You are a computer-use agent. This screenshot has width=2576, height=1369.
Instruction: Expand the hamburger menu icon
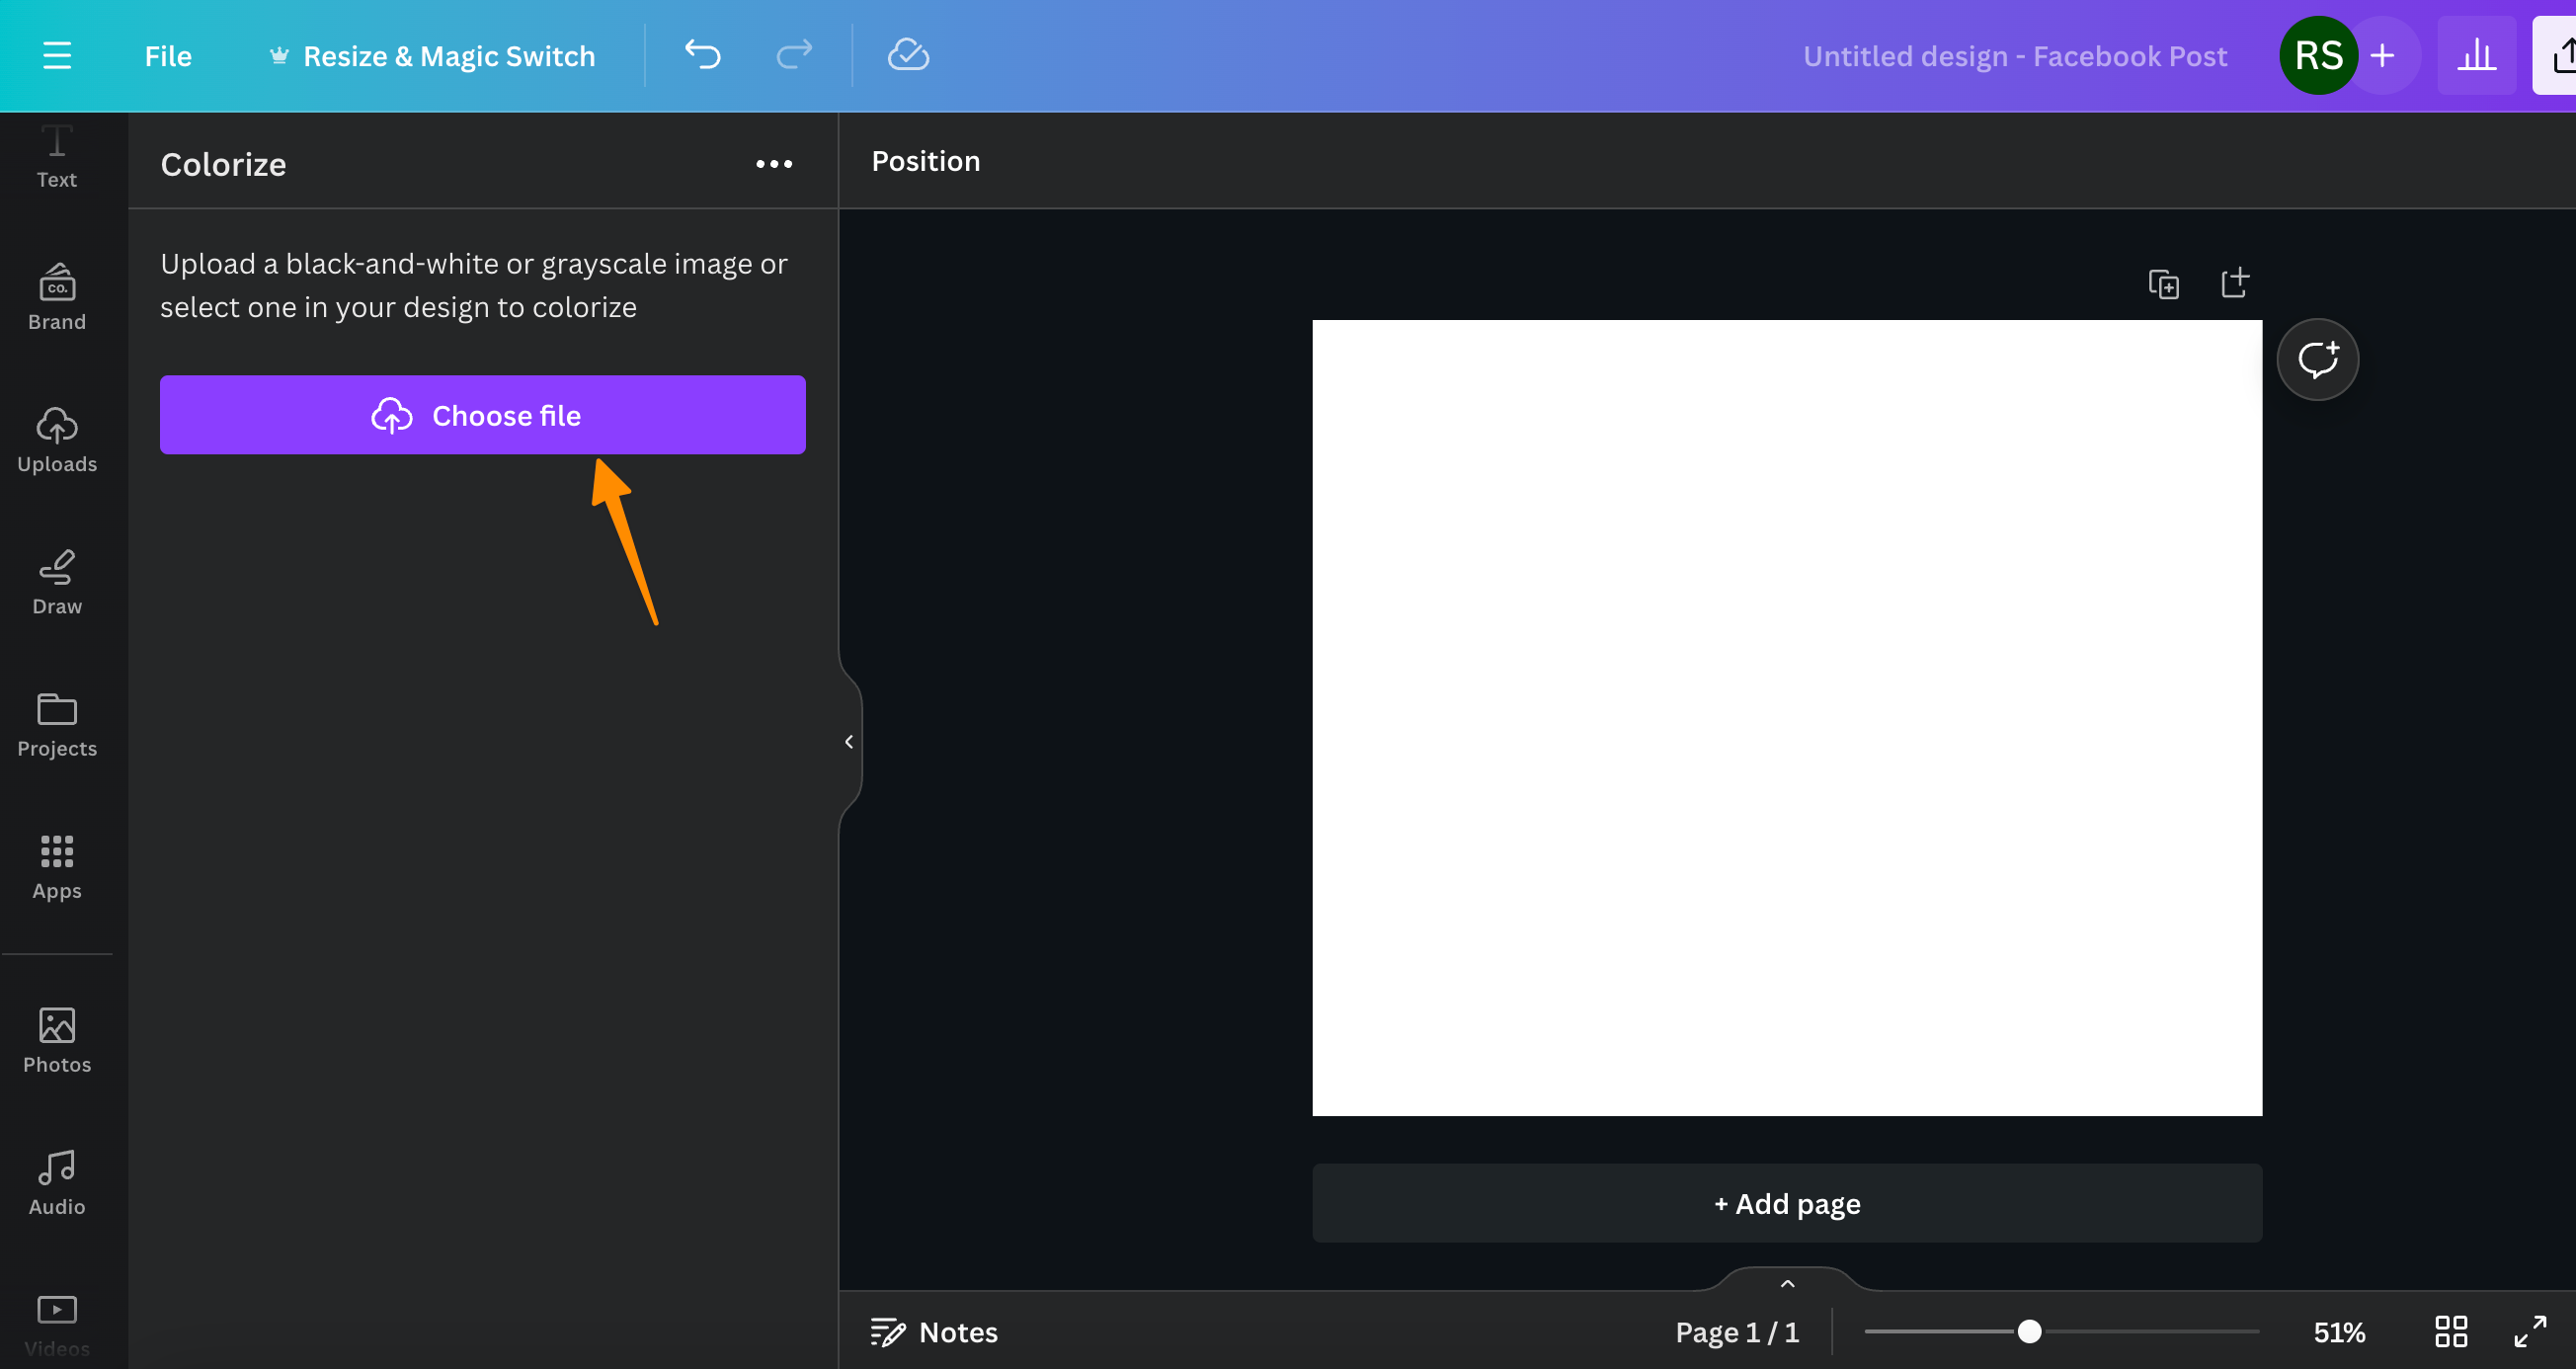coord(56,54)
